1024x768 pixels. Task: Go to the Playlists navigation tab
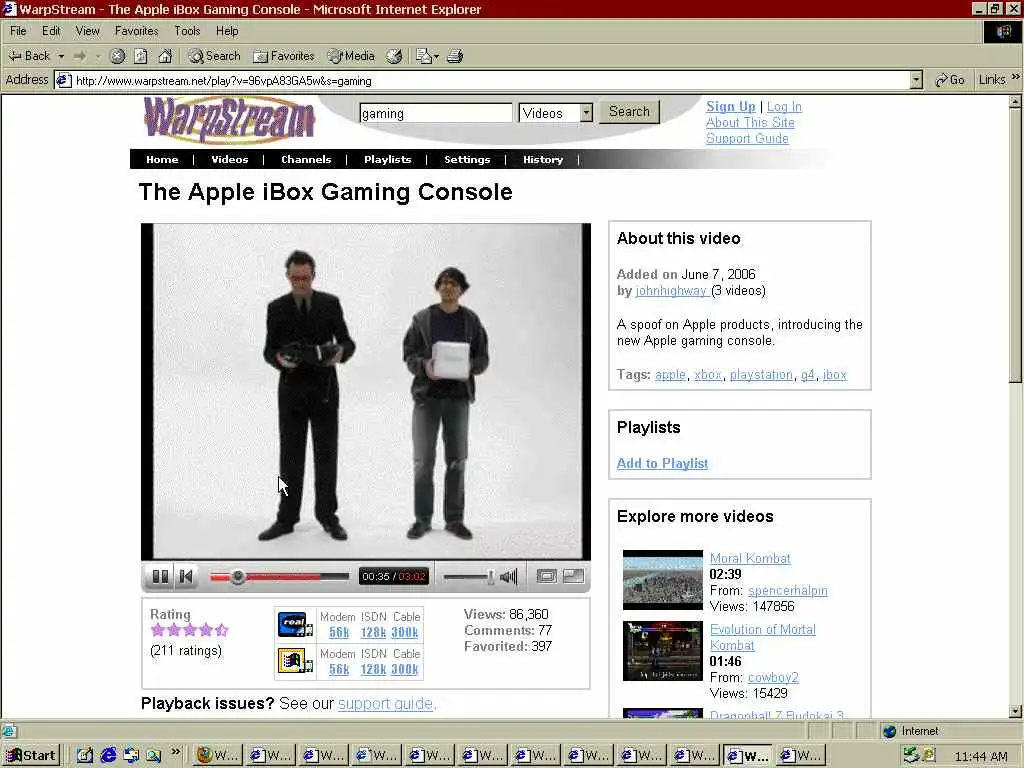387,159
